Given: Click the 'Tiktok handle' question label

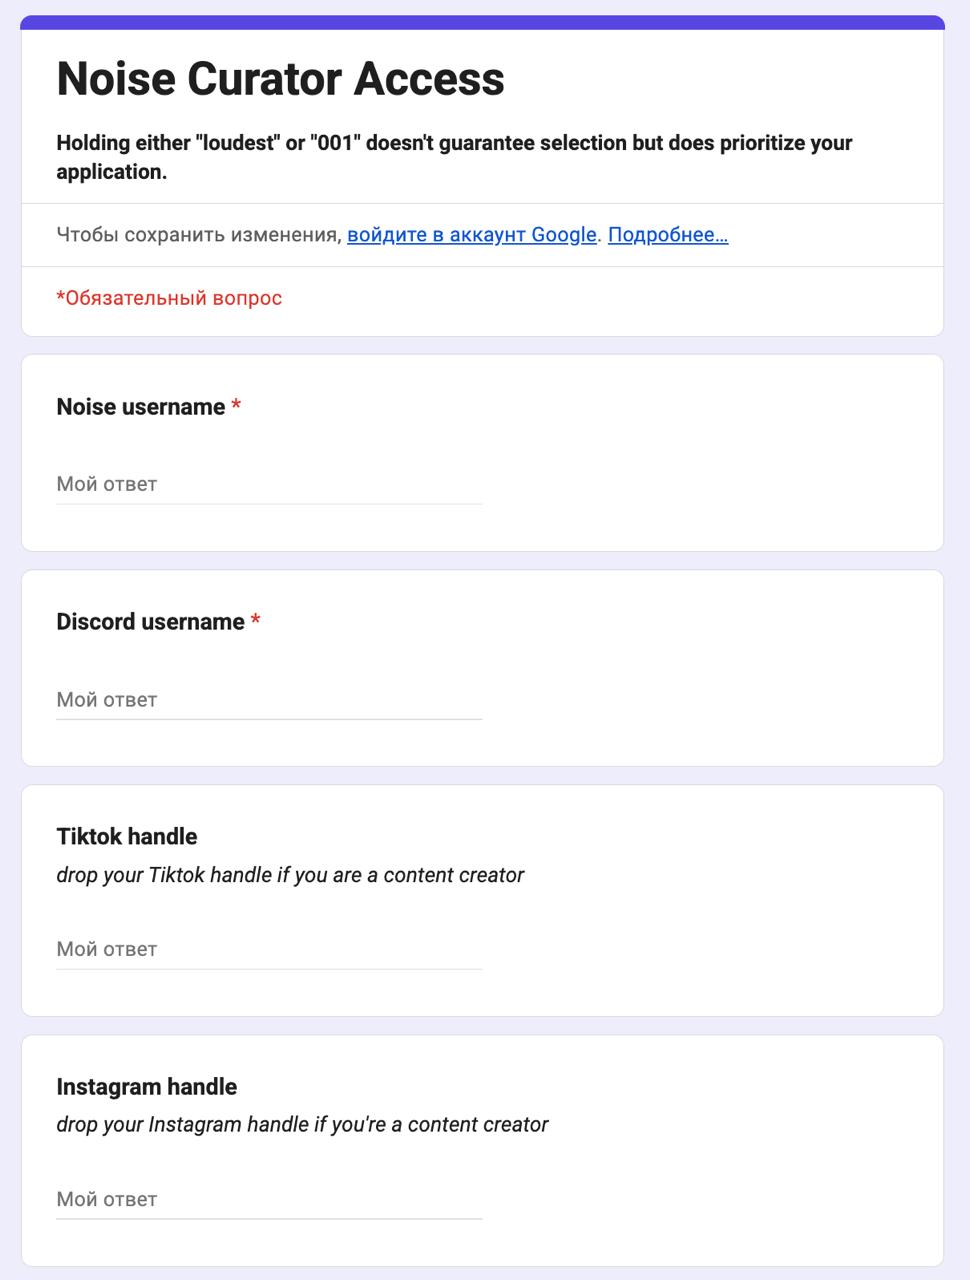Looking at the screenshot, I should (x=127, y=837).
